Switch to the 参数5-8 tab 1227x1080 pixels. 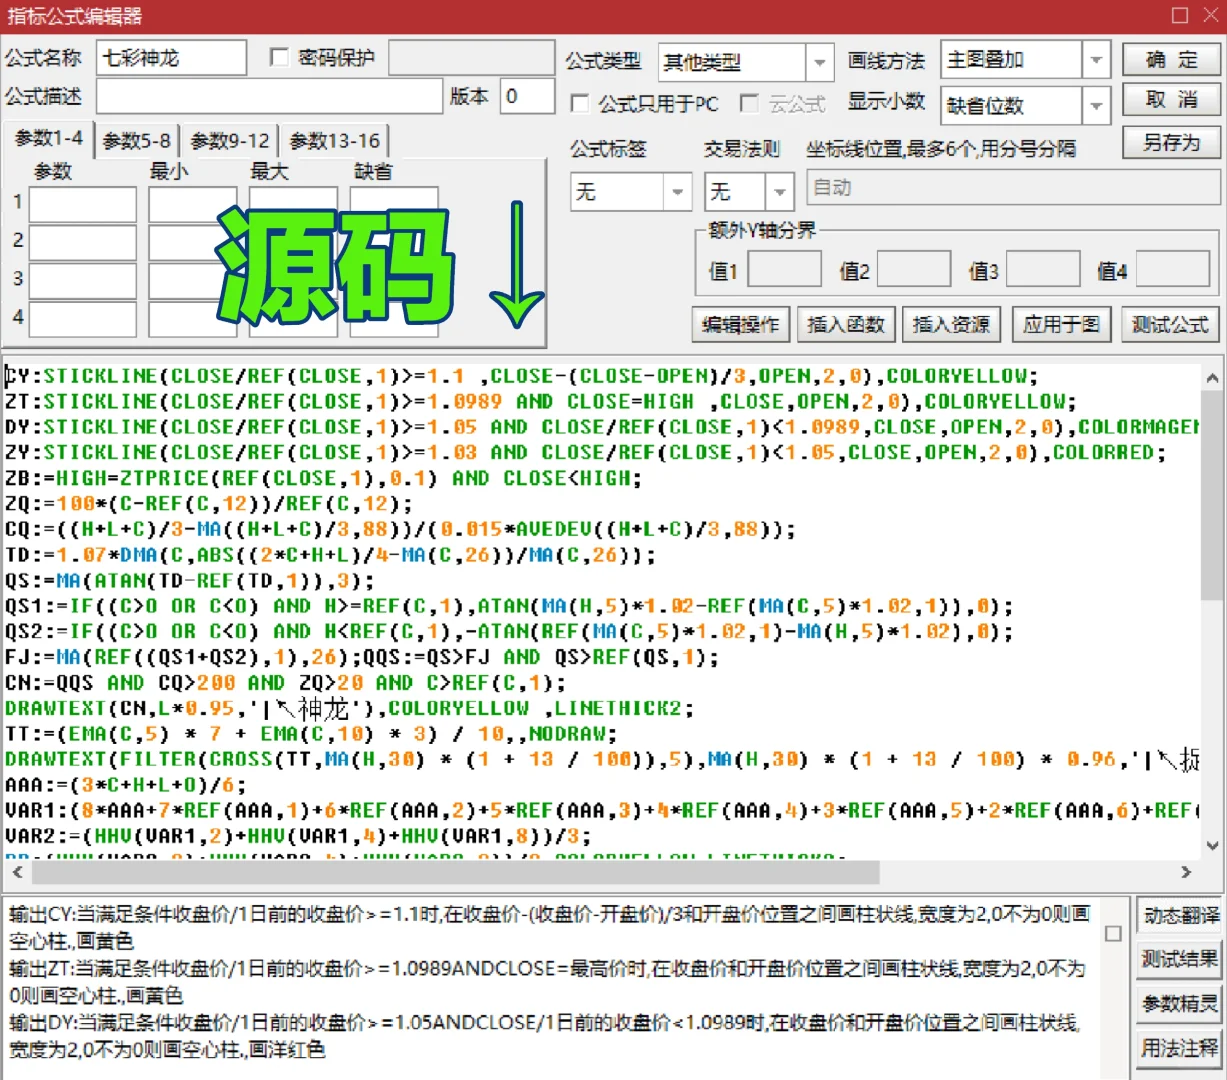[135, 140]
